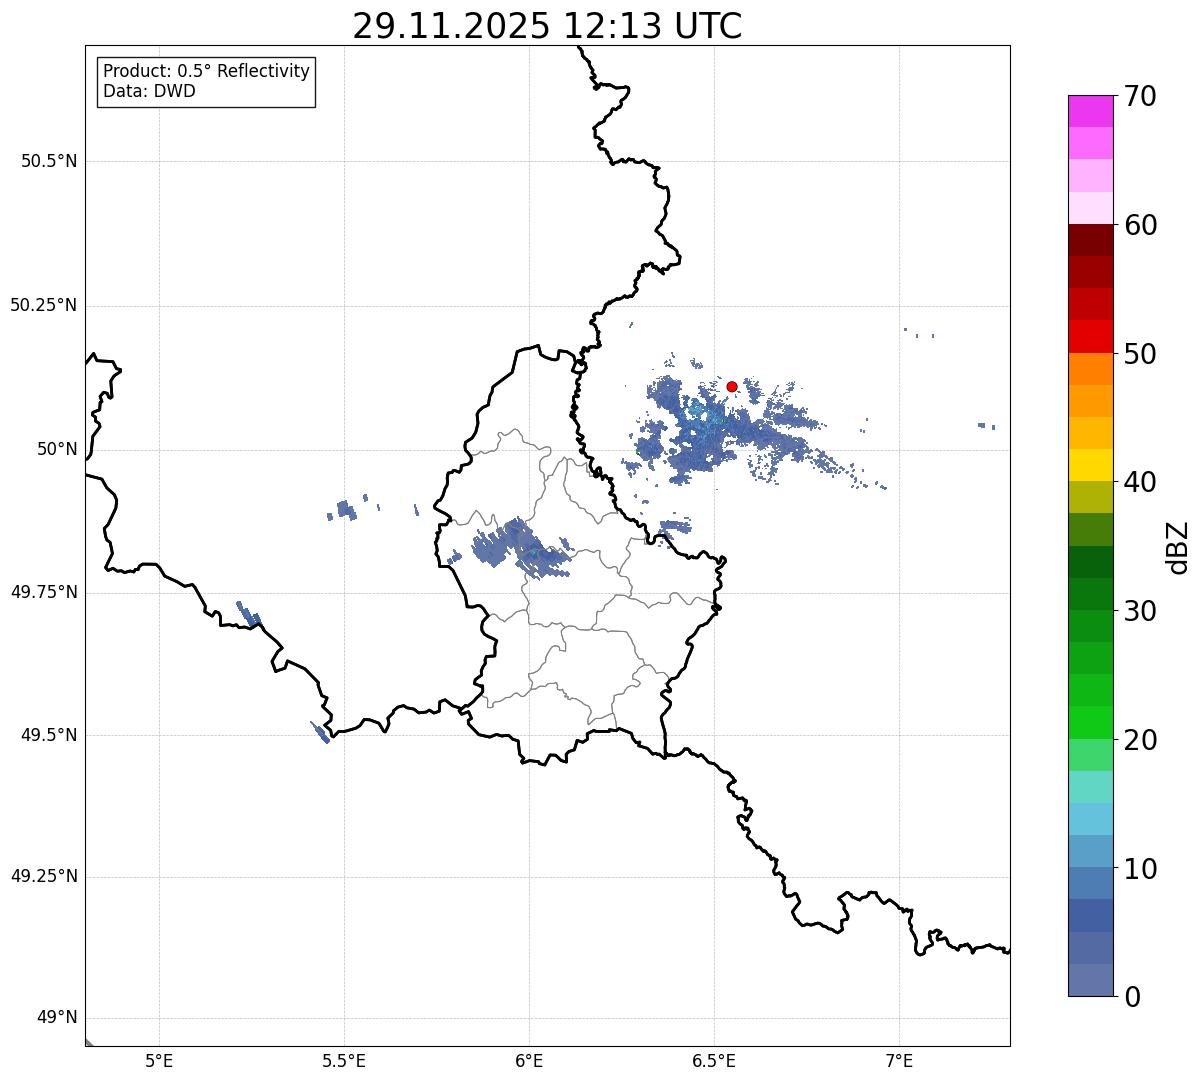The width and height of the screenshot is (1202, 1081).
Task: Click the '49°N' latitude label
Action: pyautogui.click(x=57, y=1018)
